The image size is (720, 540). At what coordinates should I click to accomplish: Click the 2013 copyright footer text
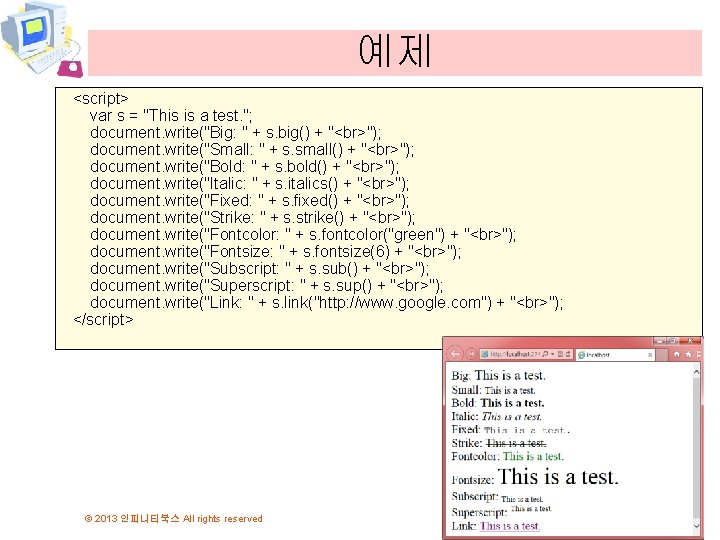click(174, 519)
